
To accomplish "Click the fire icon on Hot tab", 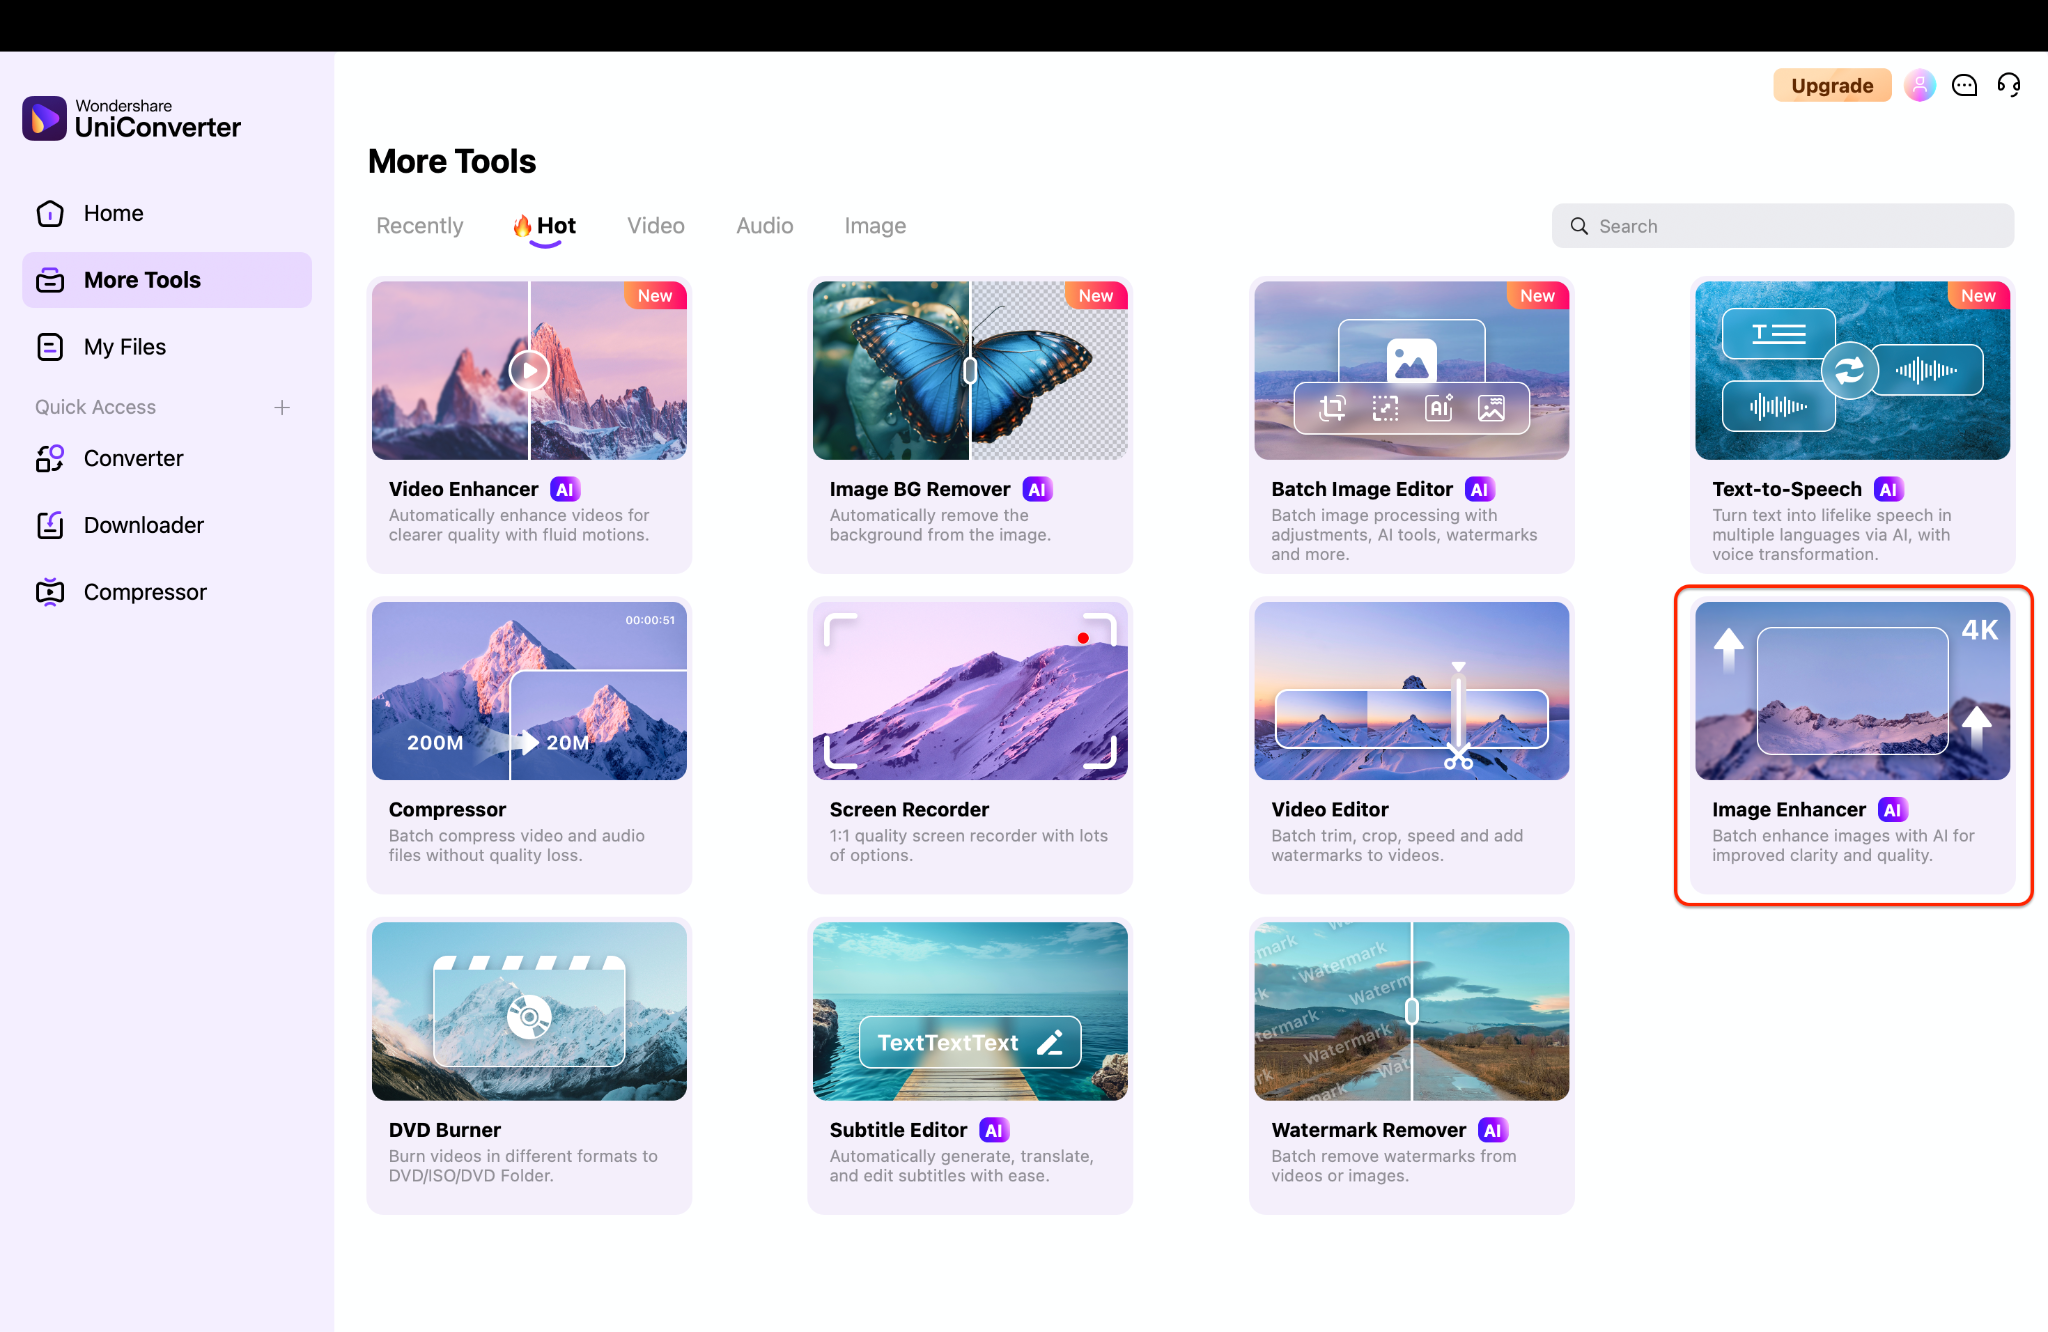I will click(x=522, y=226).
